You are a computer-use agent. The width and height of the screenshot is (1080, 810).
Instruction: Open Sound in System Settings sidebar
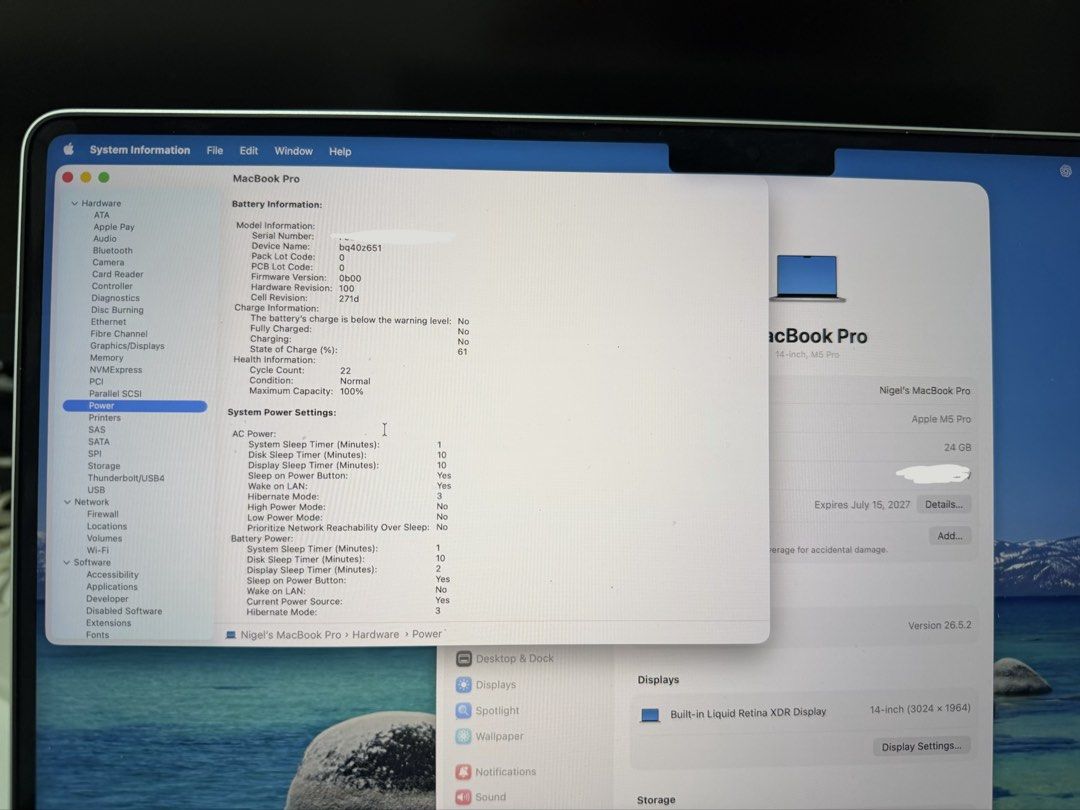481,797
